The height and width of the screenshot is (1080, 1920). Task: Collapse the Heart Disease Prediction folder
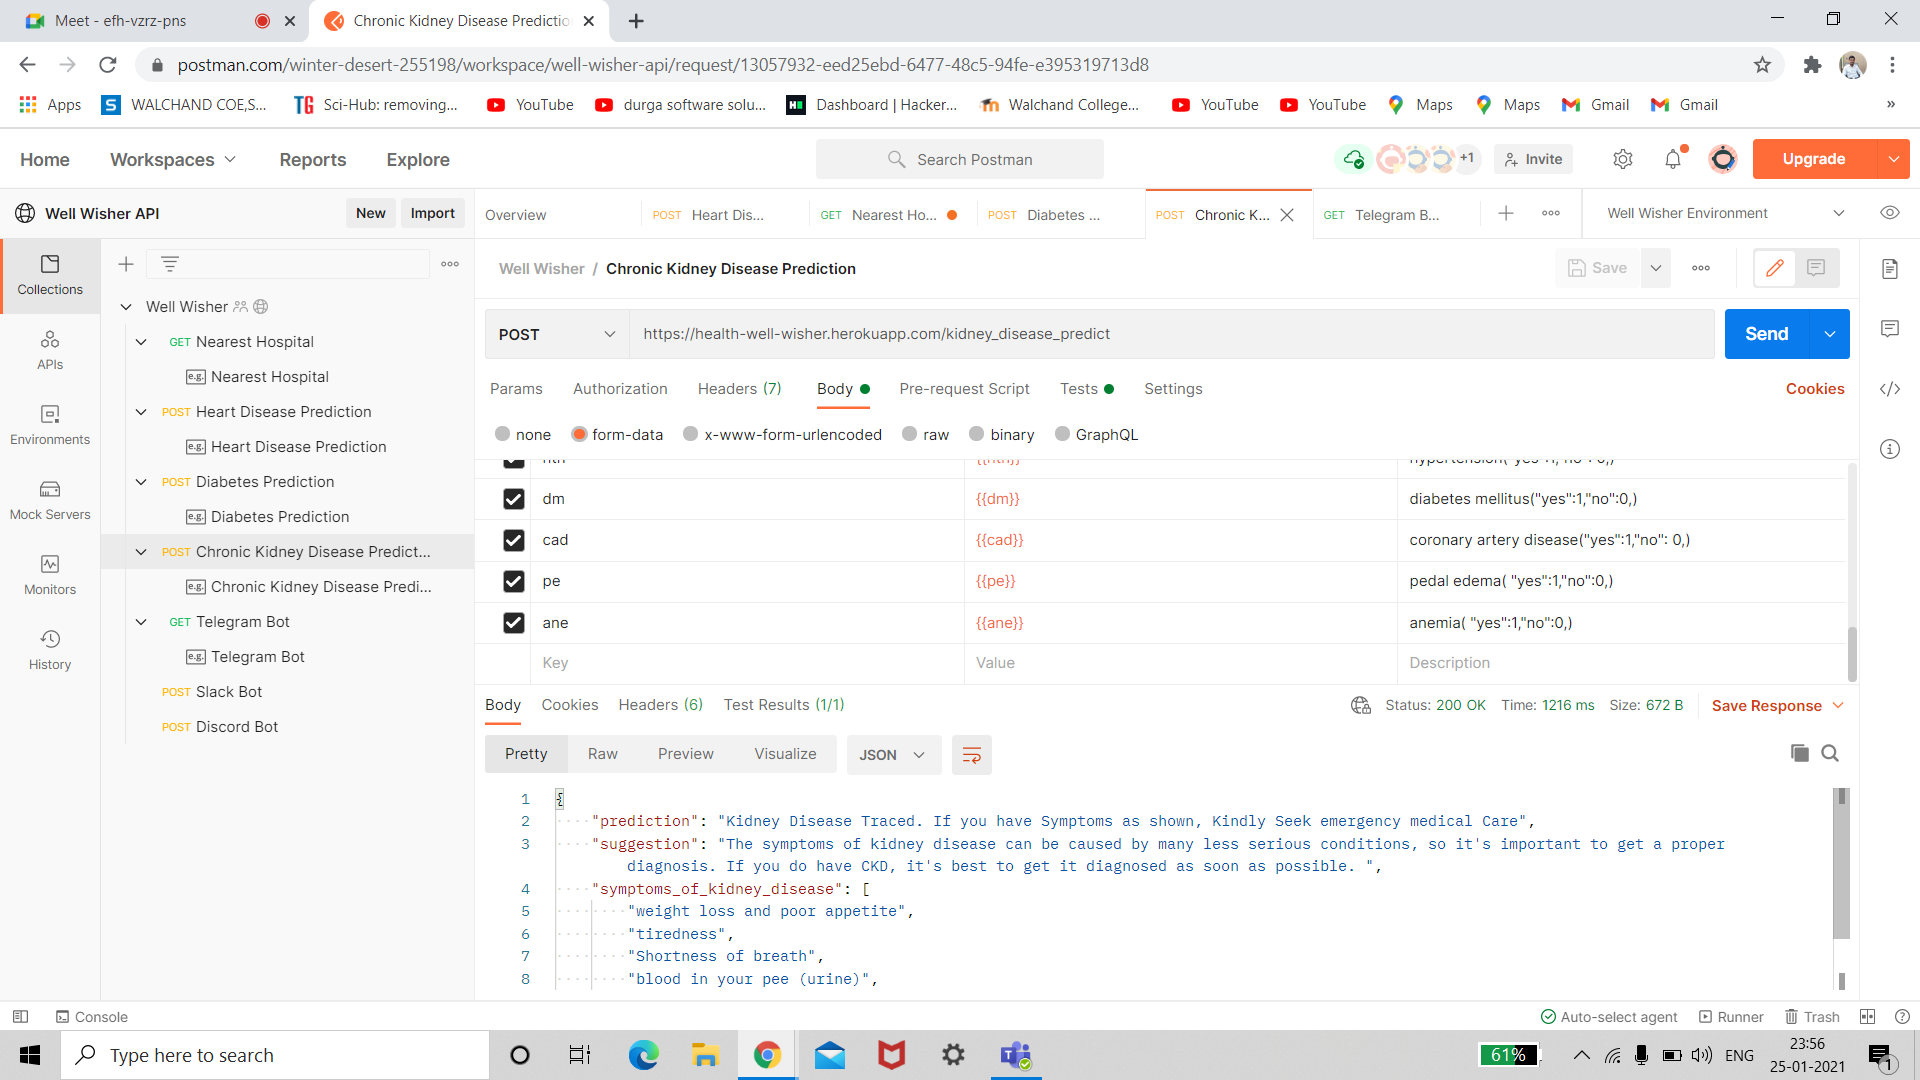(x=141, y=412)
